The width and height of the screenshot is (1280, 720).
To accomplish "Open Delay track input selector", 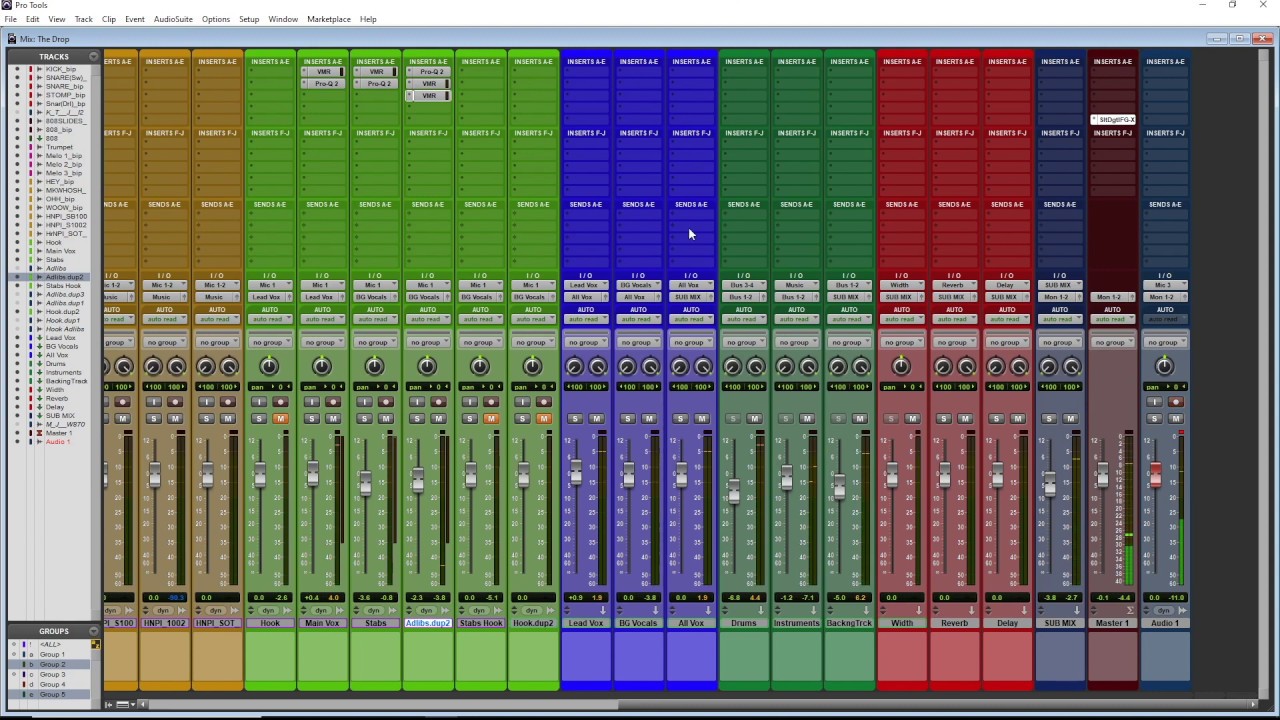I will point(1007,286).
